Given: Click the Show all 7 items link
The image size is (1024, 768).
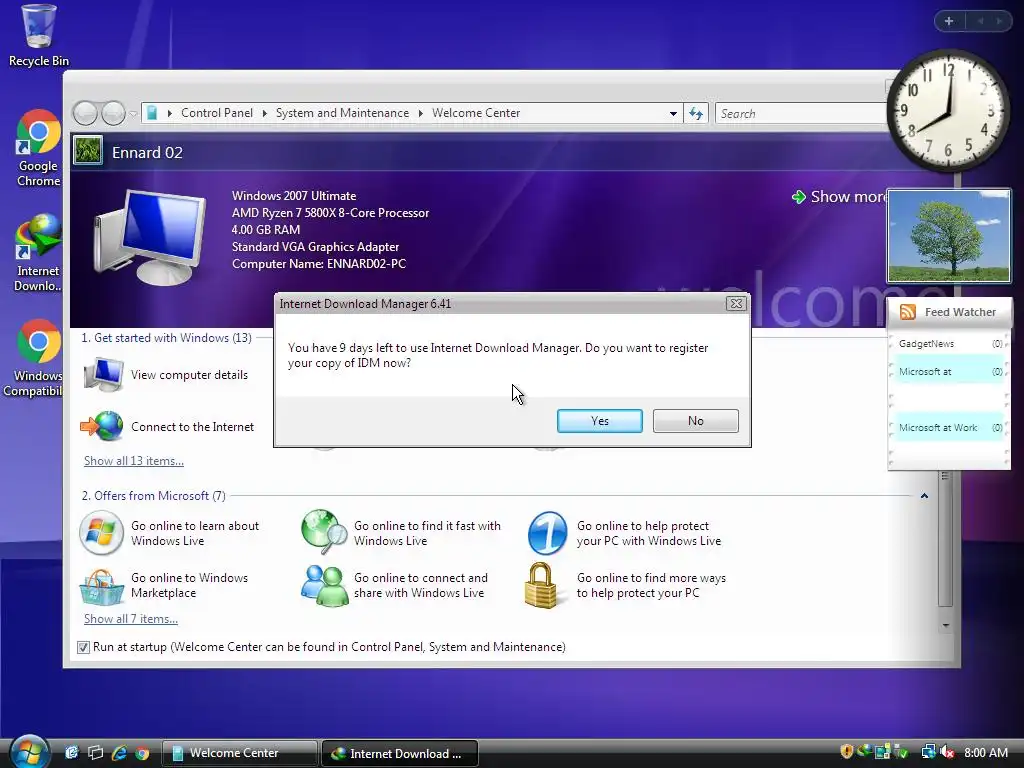Looking at the screenshot, I should (x=131, y=619).
